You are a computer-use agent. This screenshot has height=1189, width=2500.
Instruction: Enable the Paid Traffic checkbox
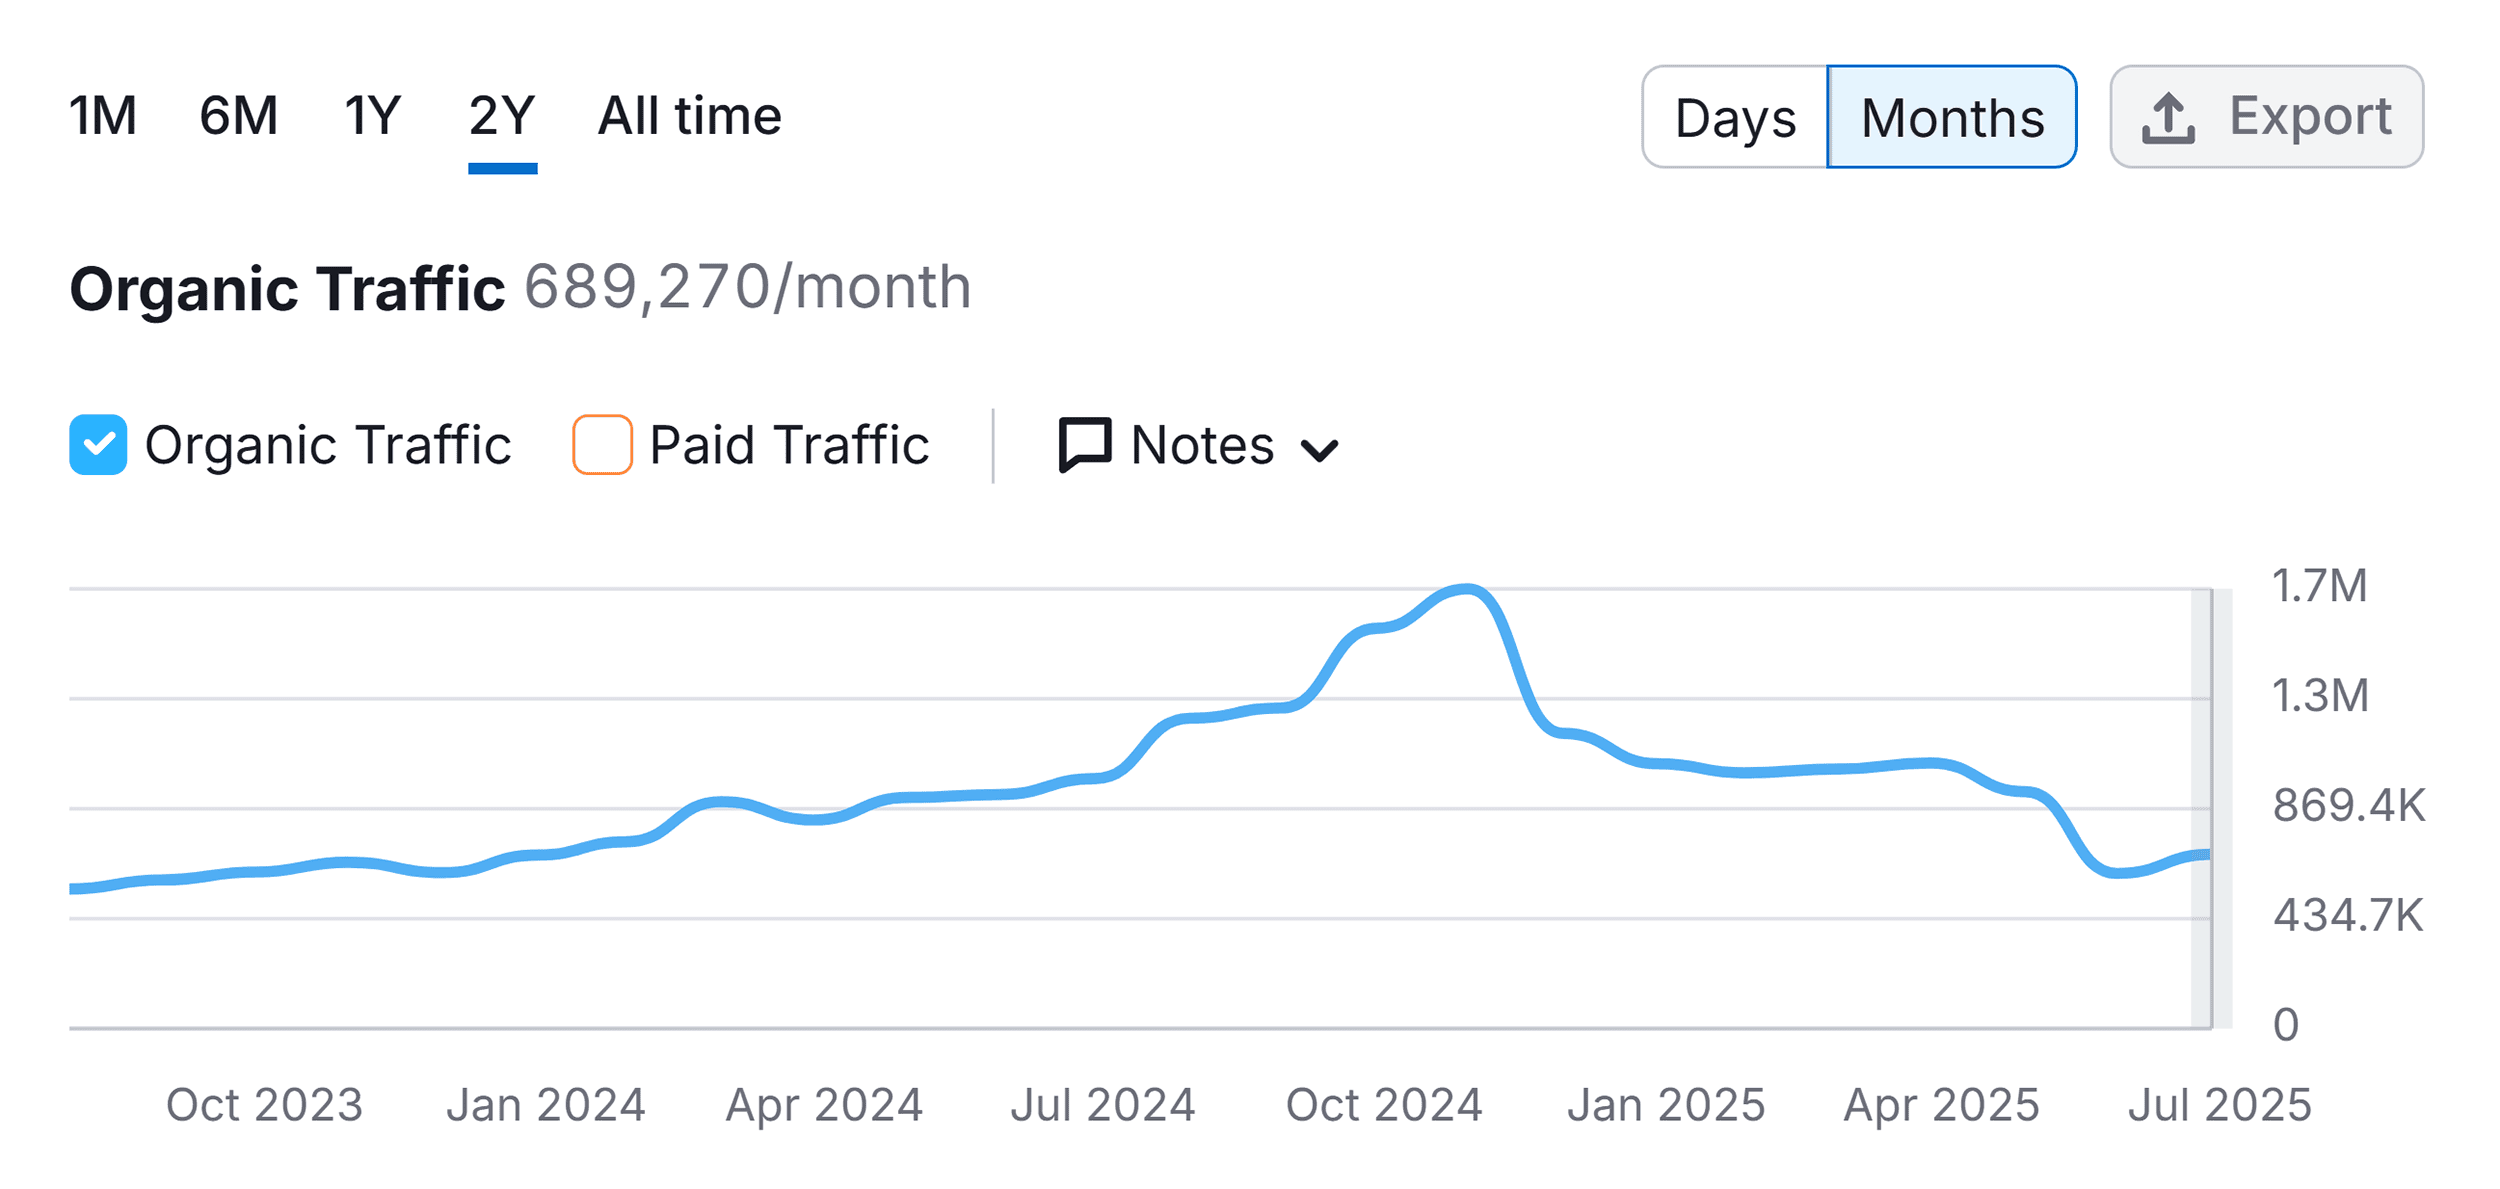602,444
